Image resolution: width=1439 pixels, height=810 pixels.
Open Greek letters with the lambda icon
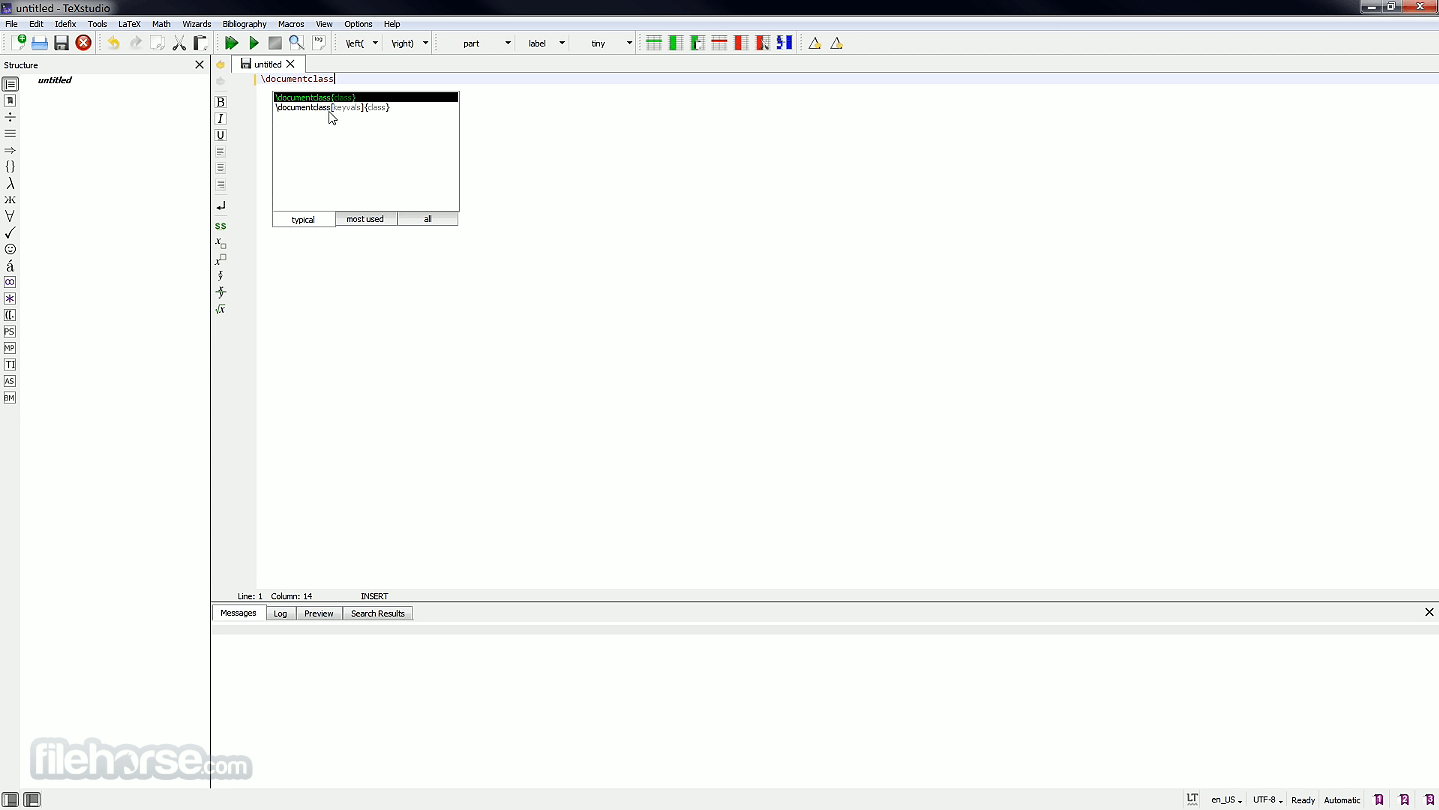click(10, 183)
